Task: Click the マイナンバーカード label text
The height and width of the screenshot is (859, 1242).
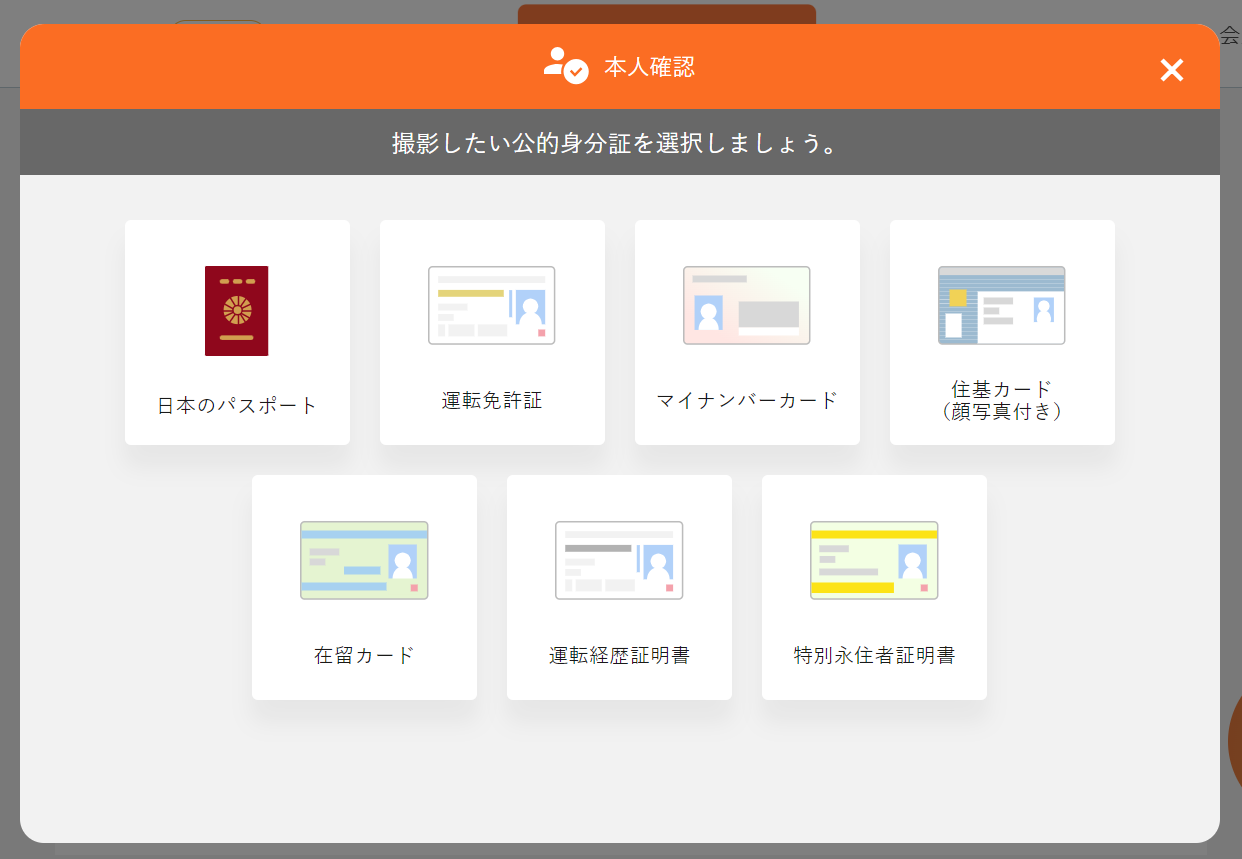Action: click(x=747, y=401)
